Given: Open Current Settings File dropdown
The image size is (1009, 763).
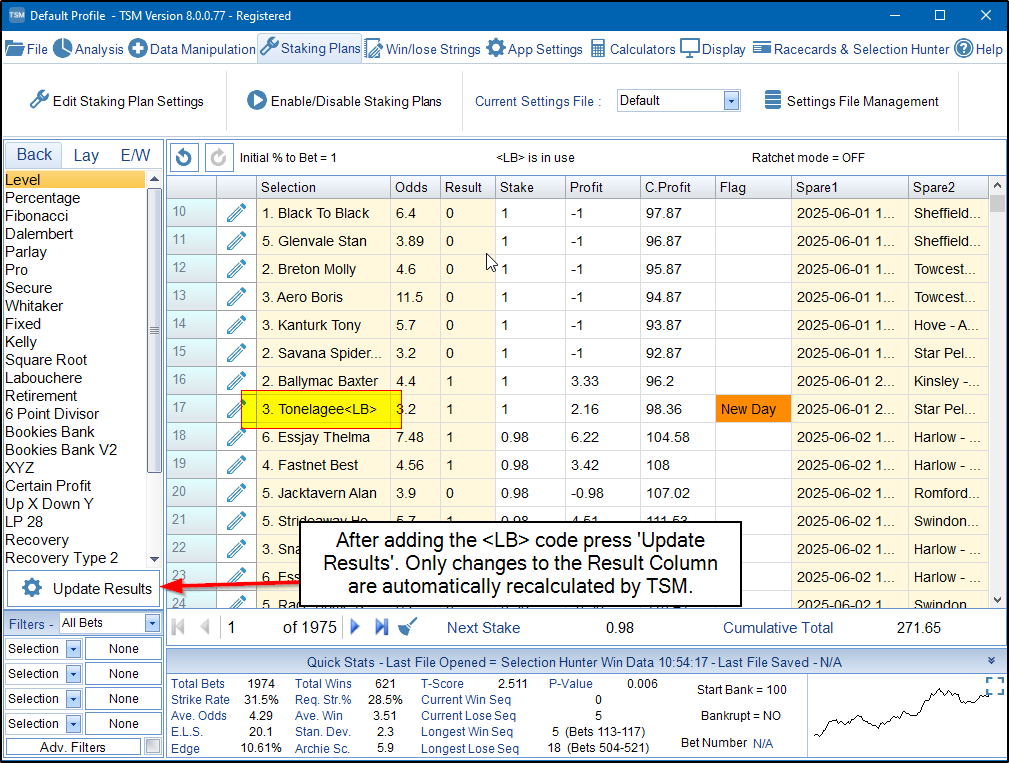Looking at the screenshot, I should coord(731,101).
